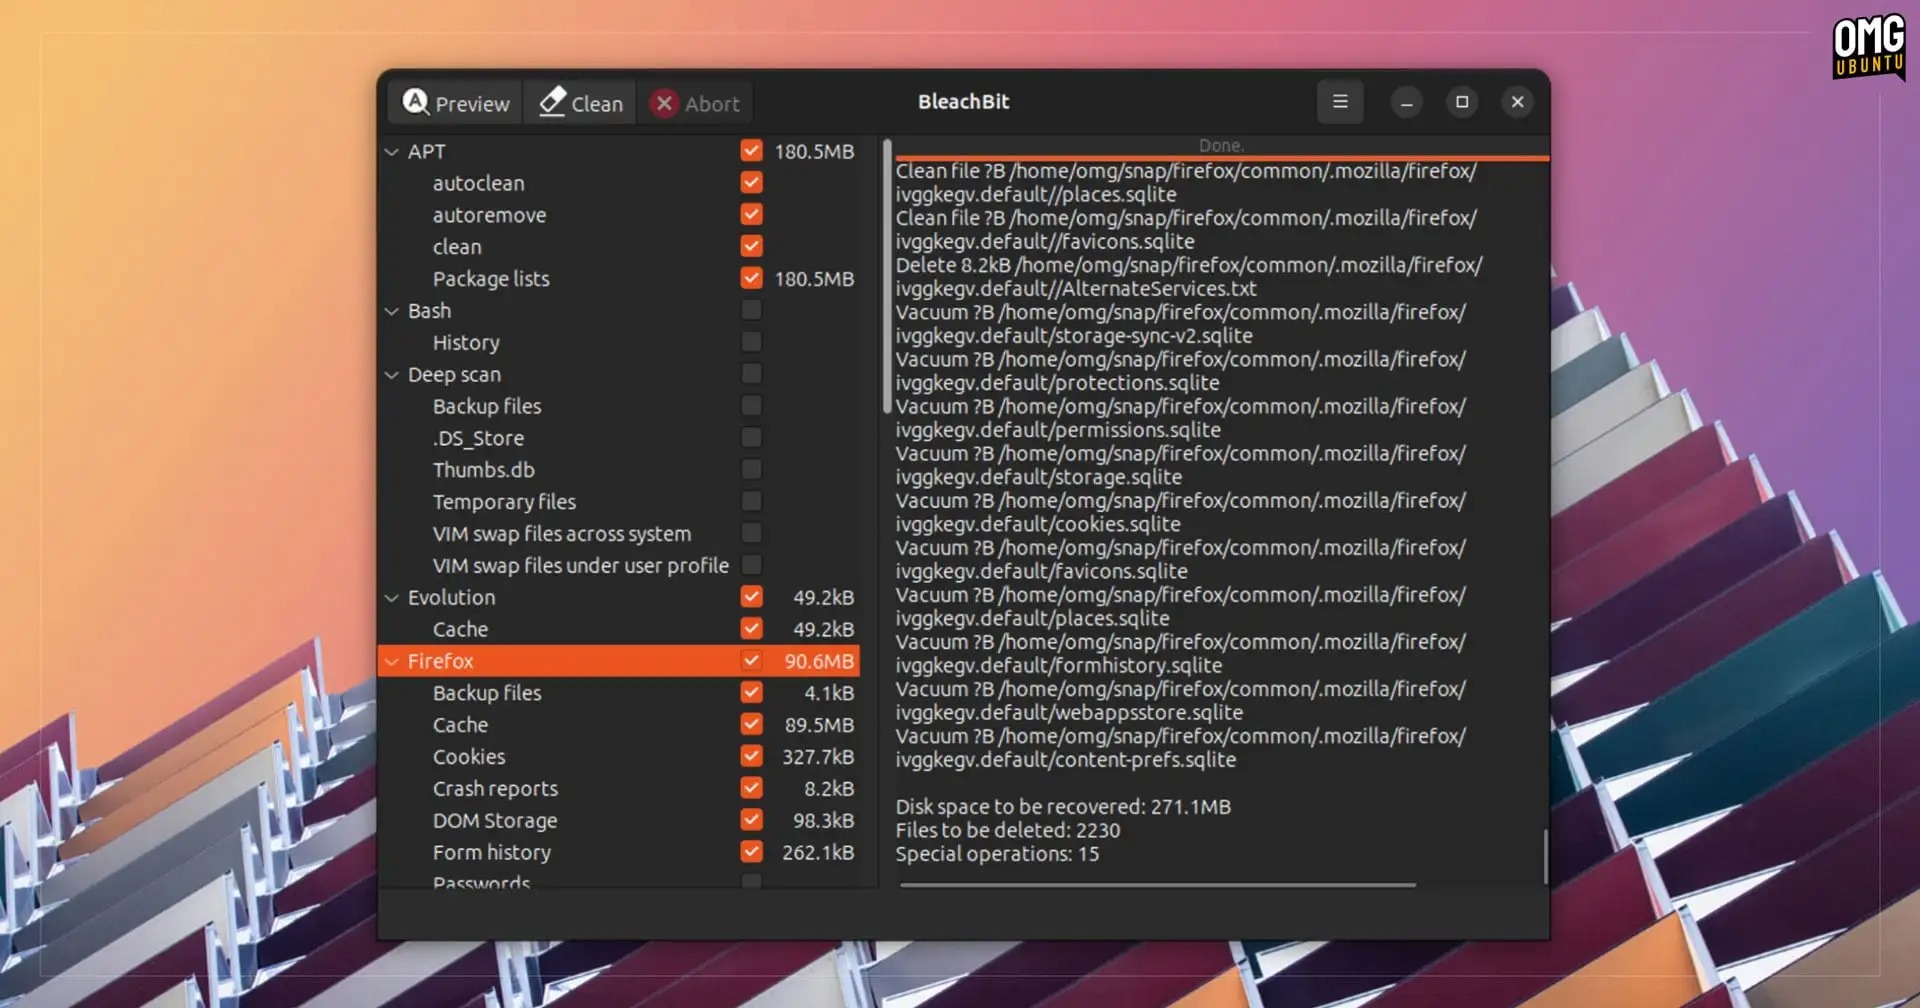This screenshot has width=1920, height=1008.
Task: Uncheck the Form history checkbox
Action: click(x=751, y=852)
